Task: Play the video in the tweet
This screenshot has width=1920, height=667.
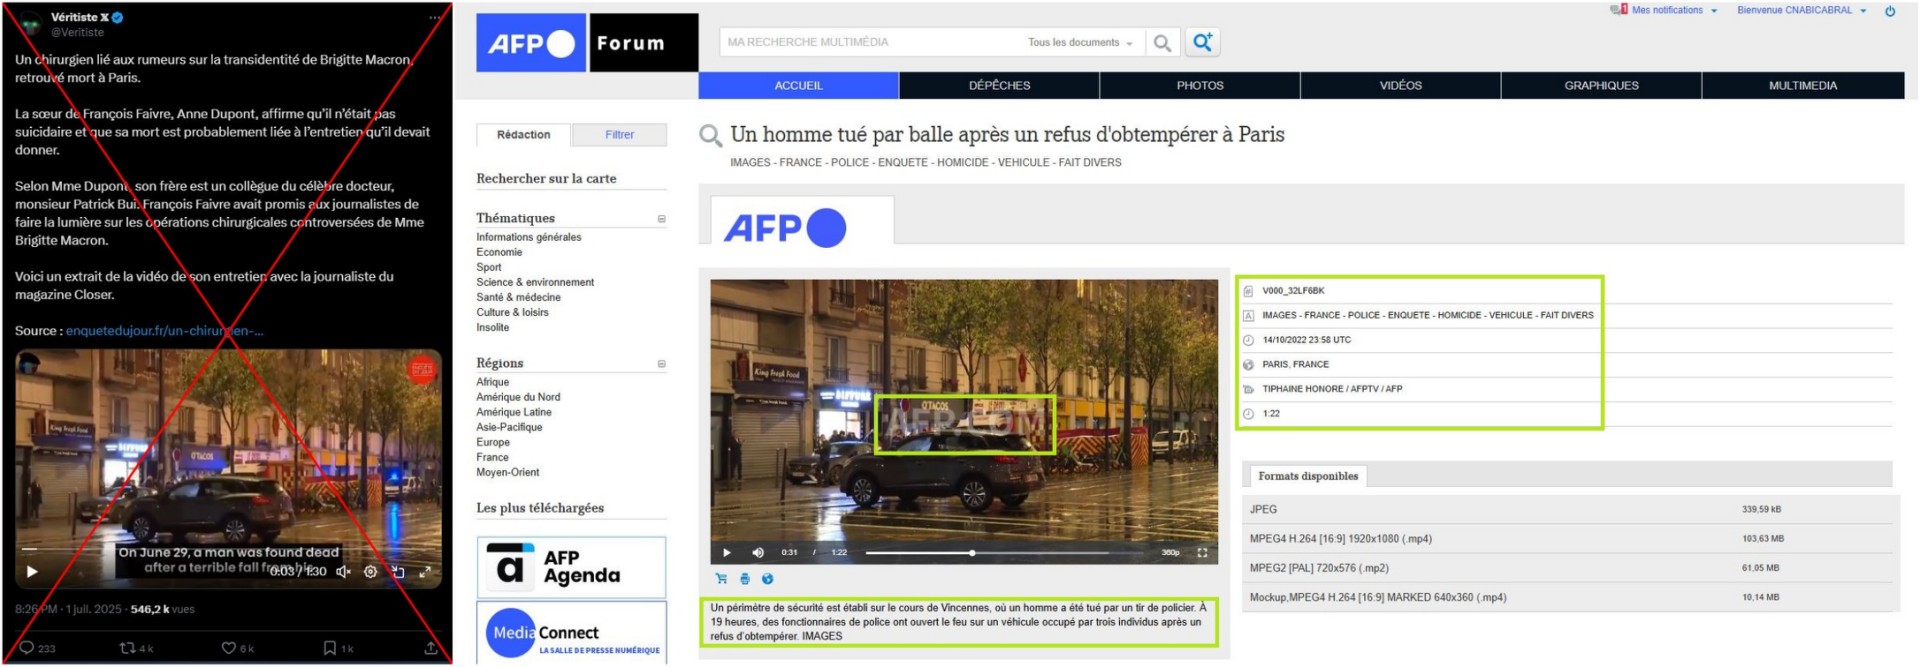Action: click(32, 572)
